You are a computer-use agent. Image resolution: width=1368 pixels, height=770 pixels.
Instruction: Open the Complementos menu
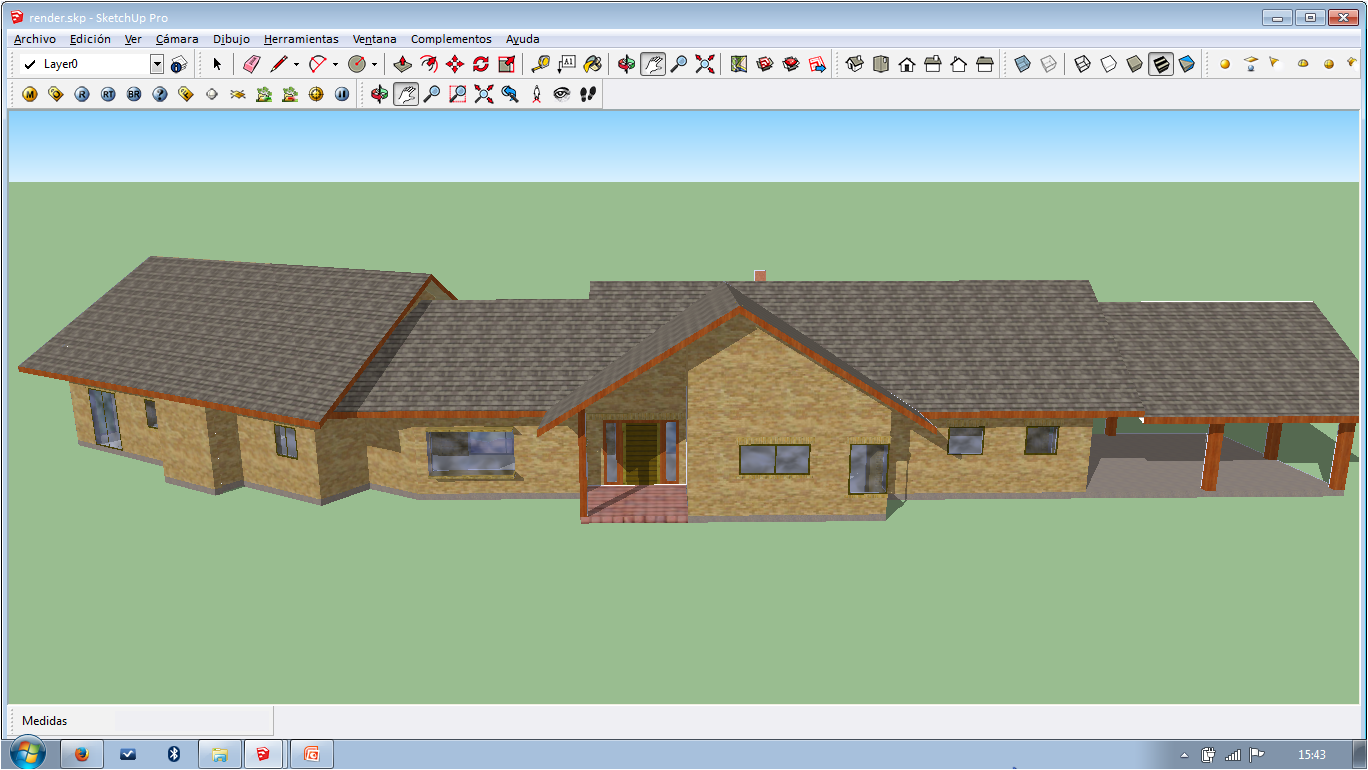tap(451, 39)
